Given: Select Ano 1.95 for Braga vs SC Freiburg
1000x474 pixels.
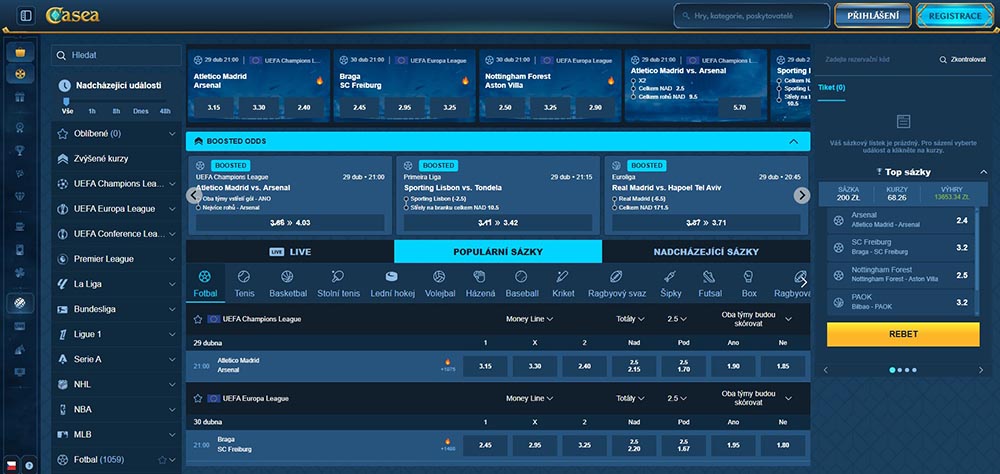Looking at the screenshot, I should [733, 445].
